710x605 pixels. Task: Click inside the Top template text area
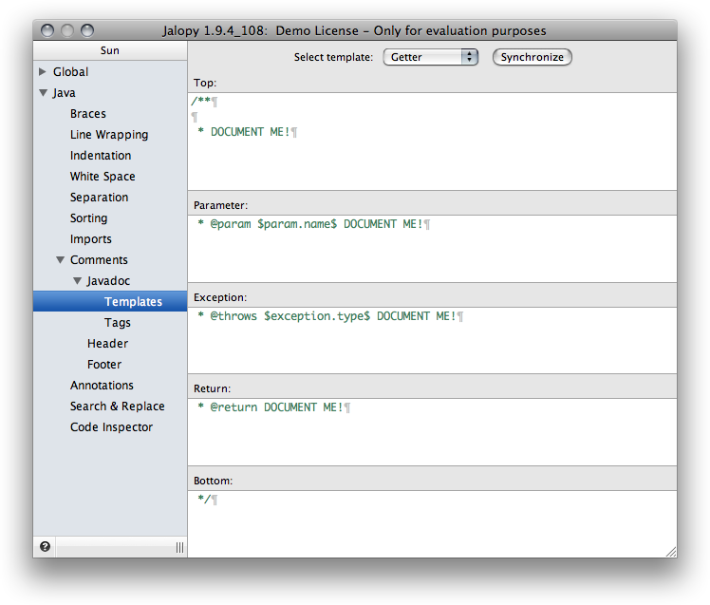[432, 141]
